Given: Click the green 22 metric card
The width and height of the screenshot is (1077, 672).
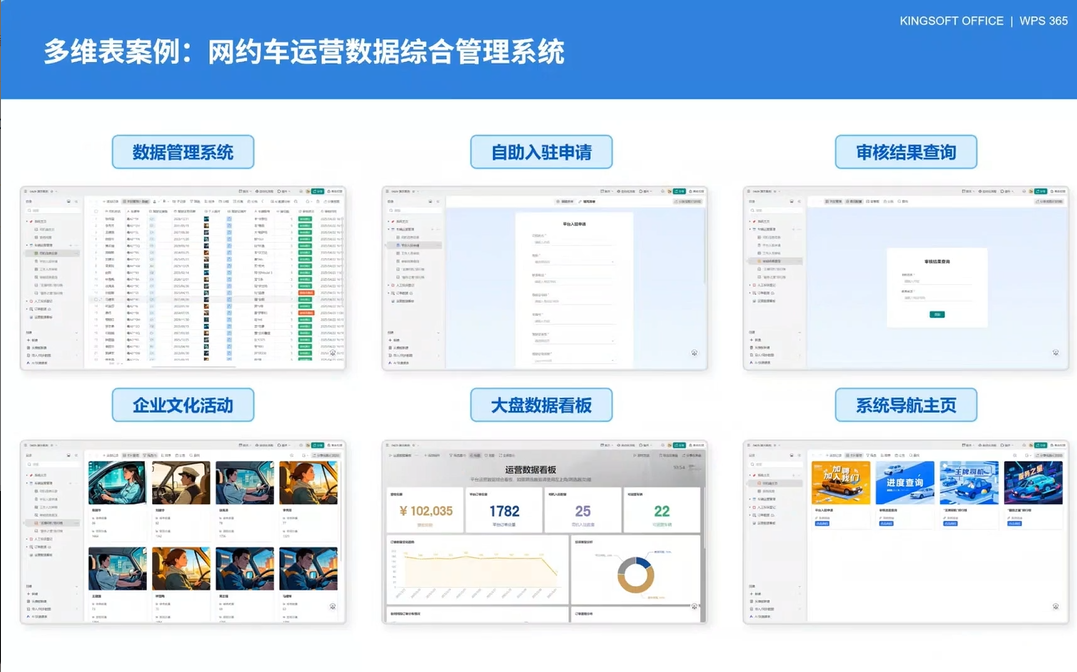Looking at the screenshot, I should tap(661, 511).
